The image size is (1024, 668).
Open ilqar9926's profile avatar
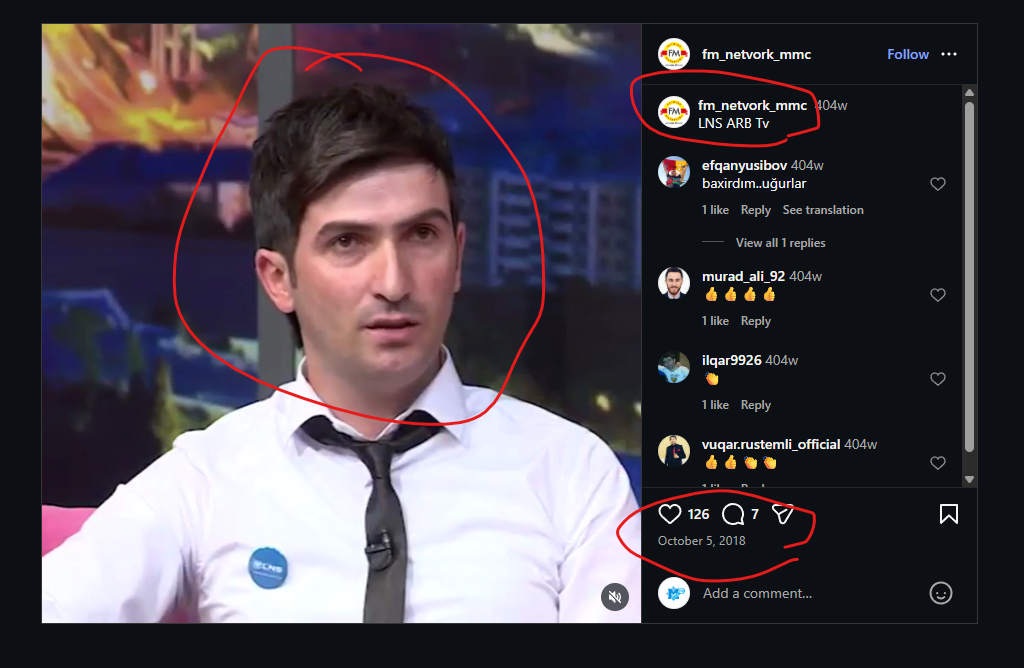pos(674,368)
